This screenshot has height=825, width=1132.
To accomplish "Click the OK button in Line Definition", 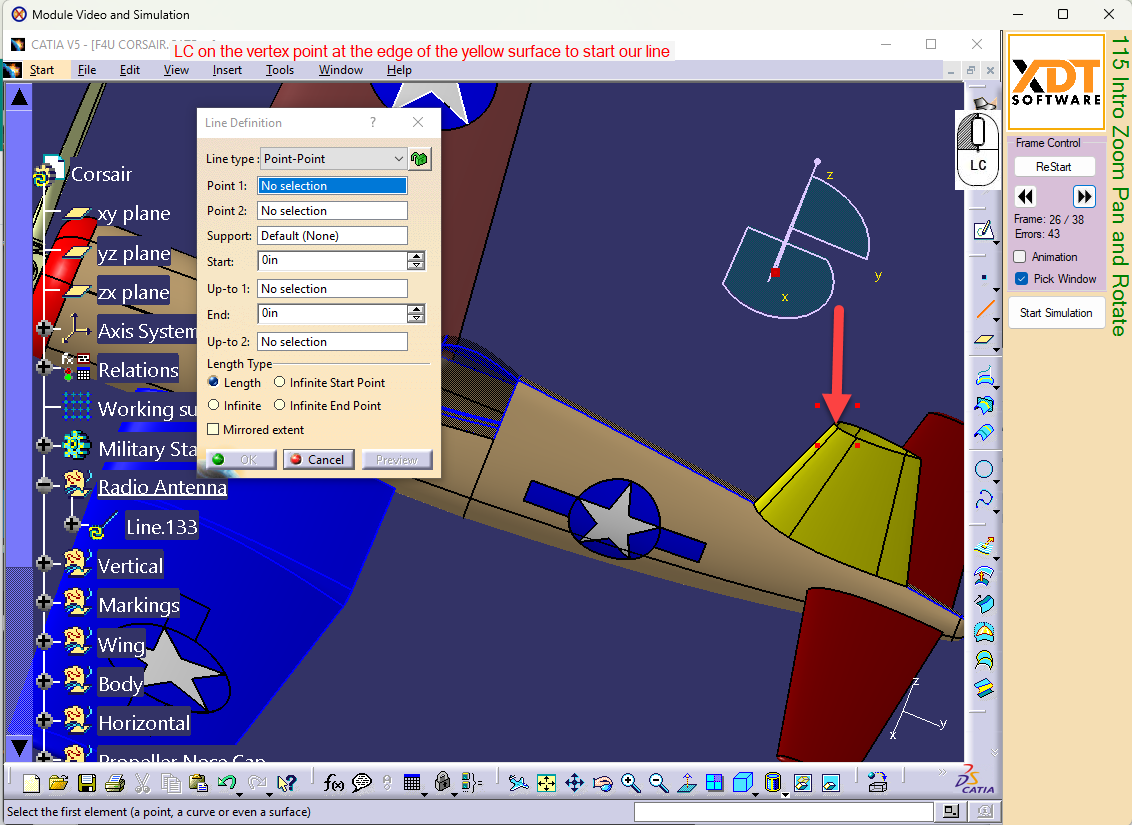I will (x=241, y=460).
